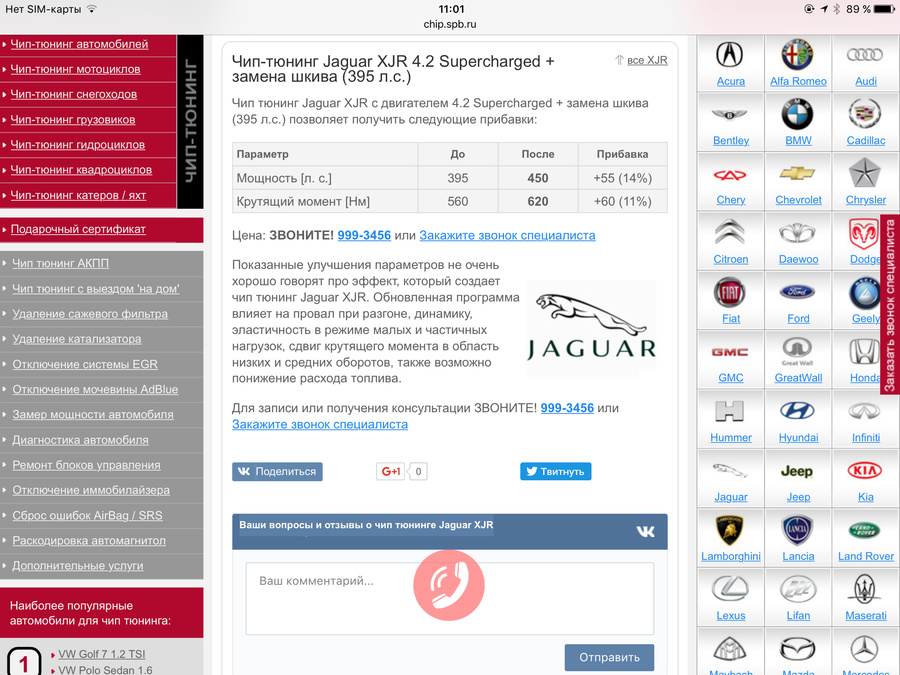900x675 pixels.
Task: Submit comment with Отправить button
Action: 609,657
